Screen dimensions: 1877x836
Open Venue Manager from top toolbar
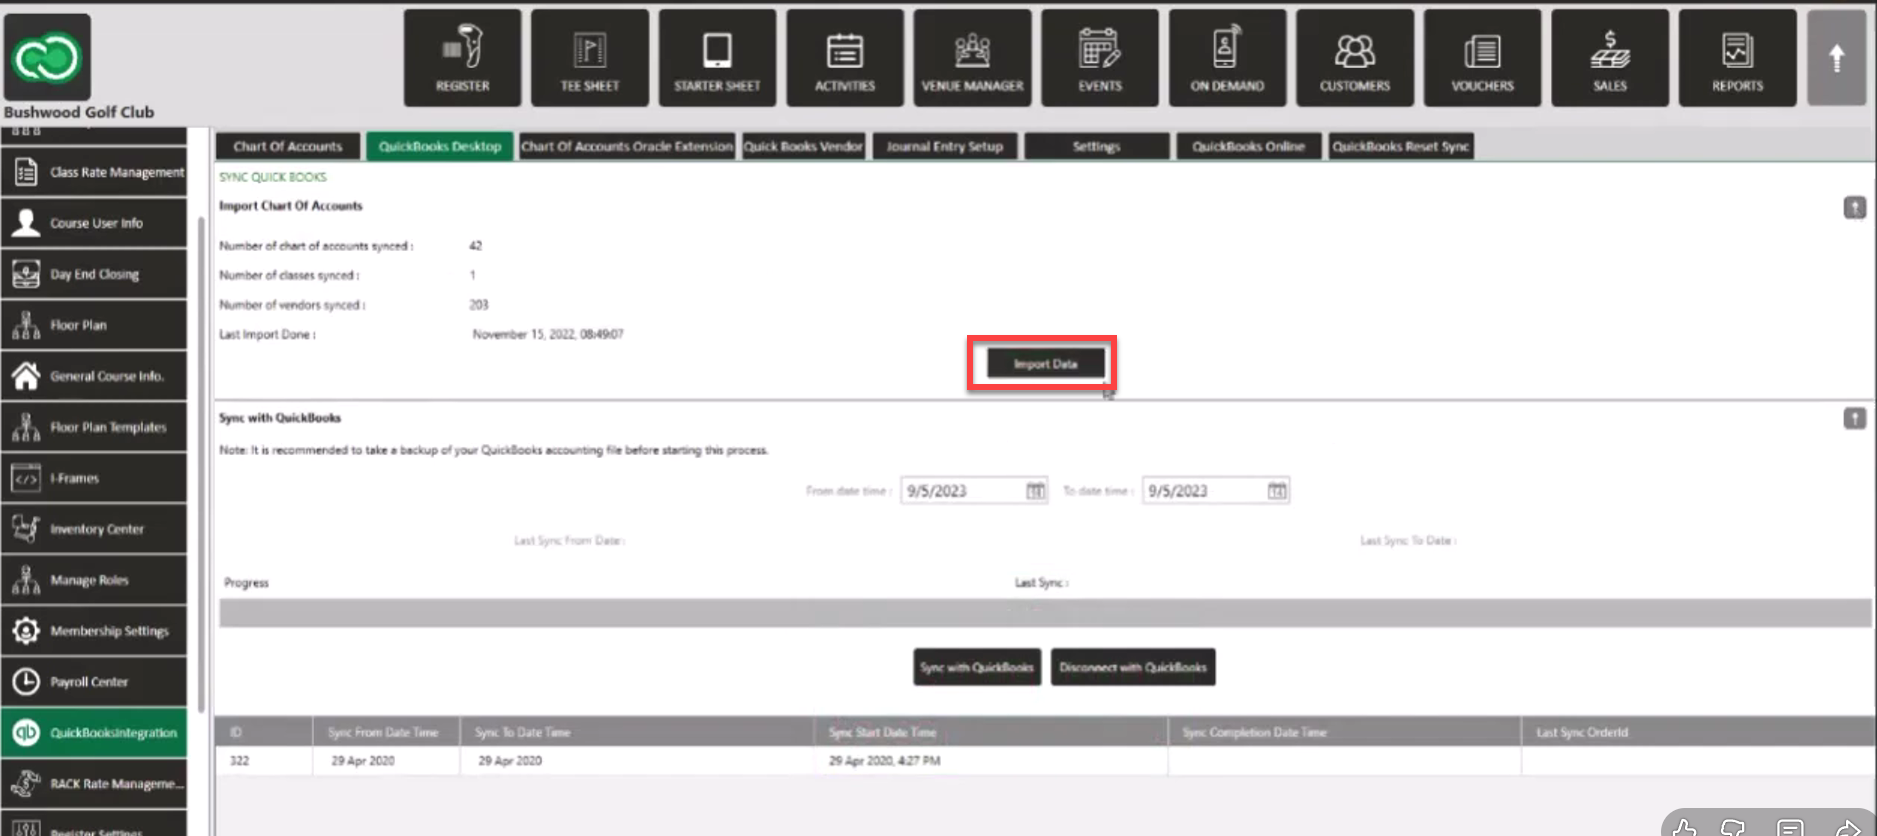point(972,58)
